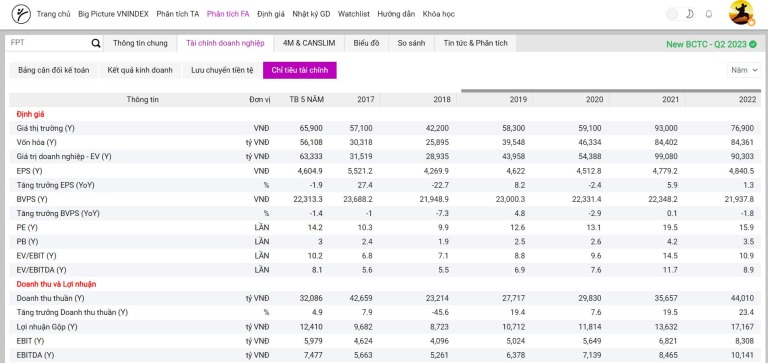Switch to So sánh tab

click(411, 43)
